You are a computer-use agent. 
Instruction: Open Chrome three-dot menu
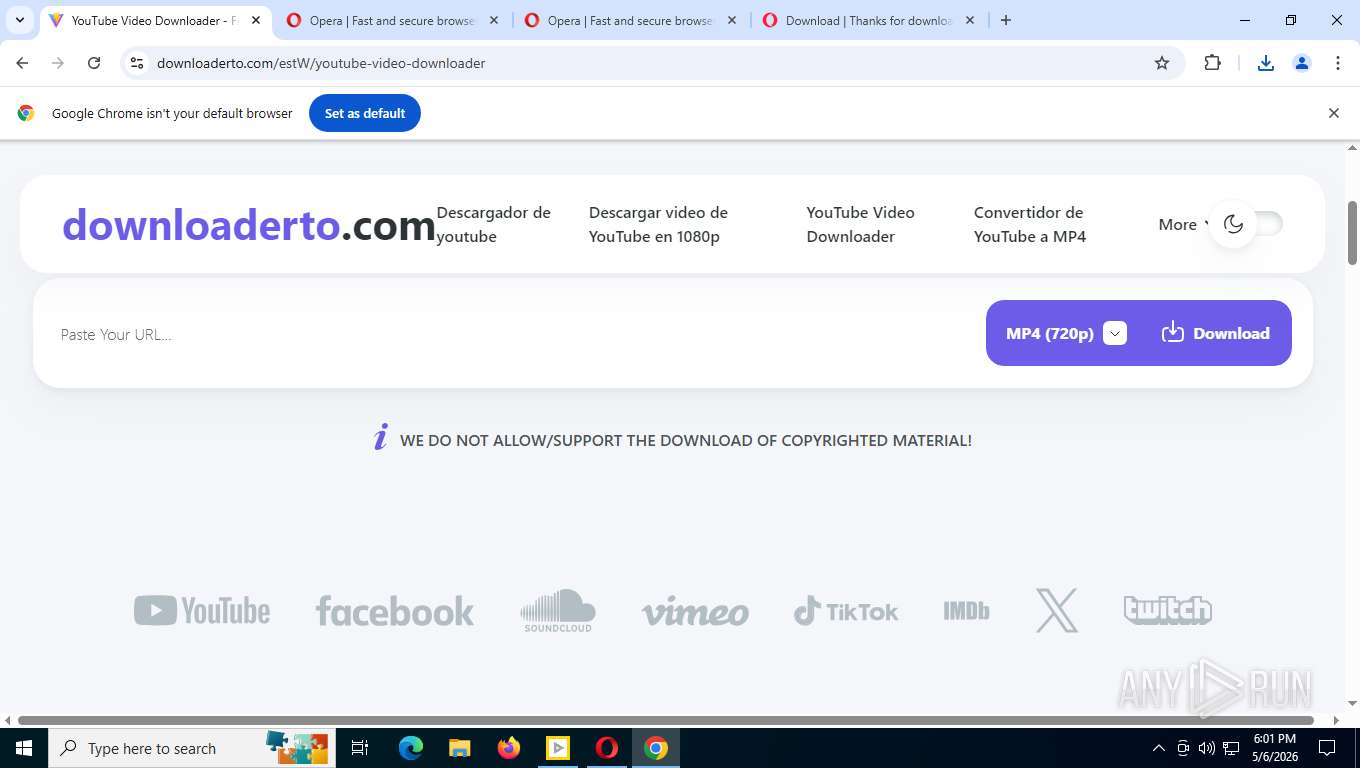click(x=1338, y=63)
